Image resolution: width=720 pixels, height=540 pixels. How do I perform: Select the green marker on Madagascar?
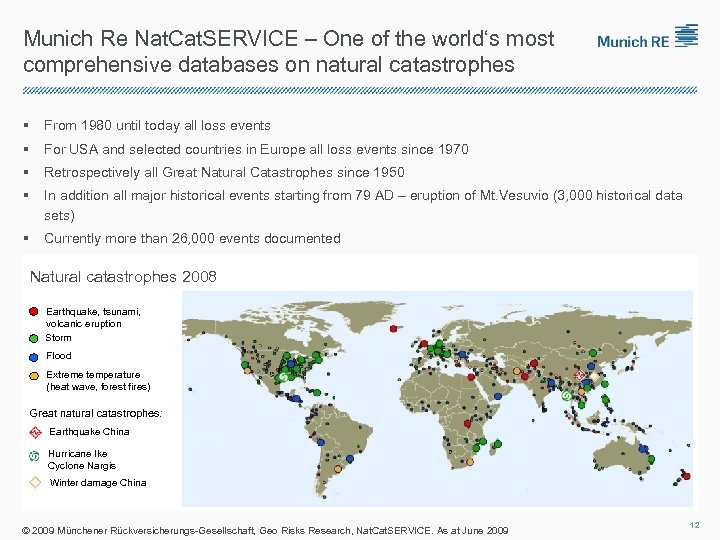coord(498,444)
